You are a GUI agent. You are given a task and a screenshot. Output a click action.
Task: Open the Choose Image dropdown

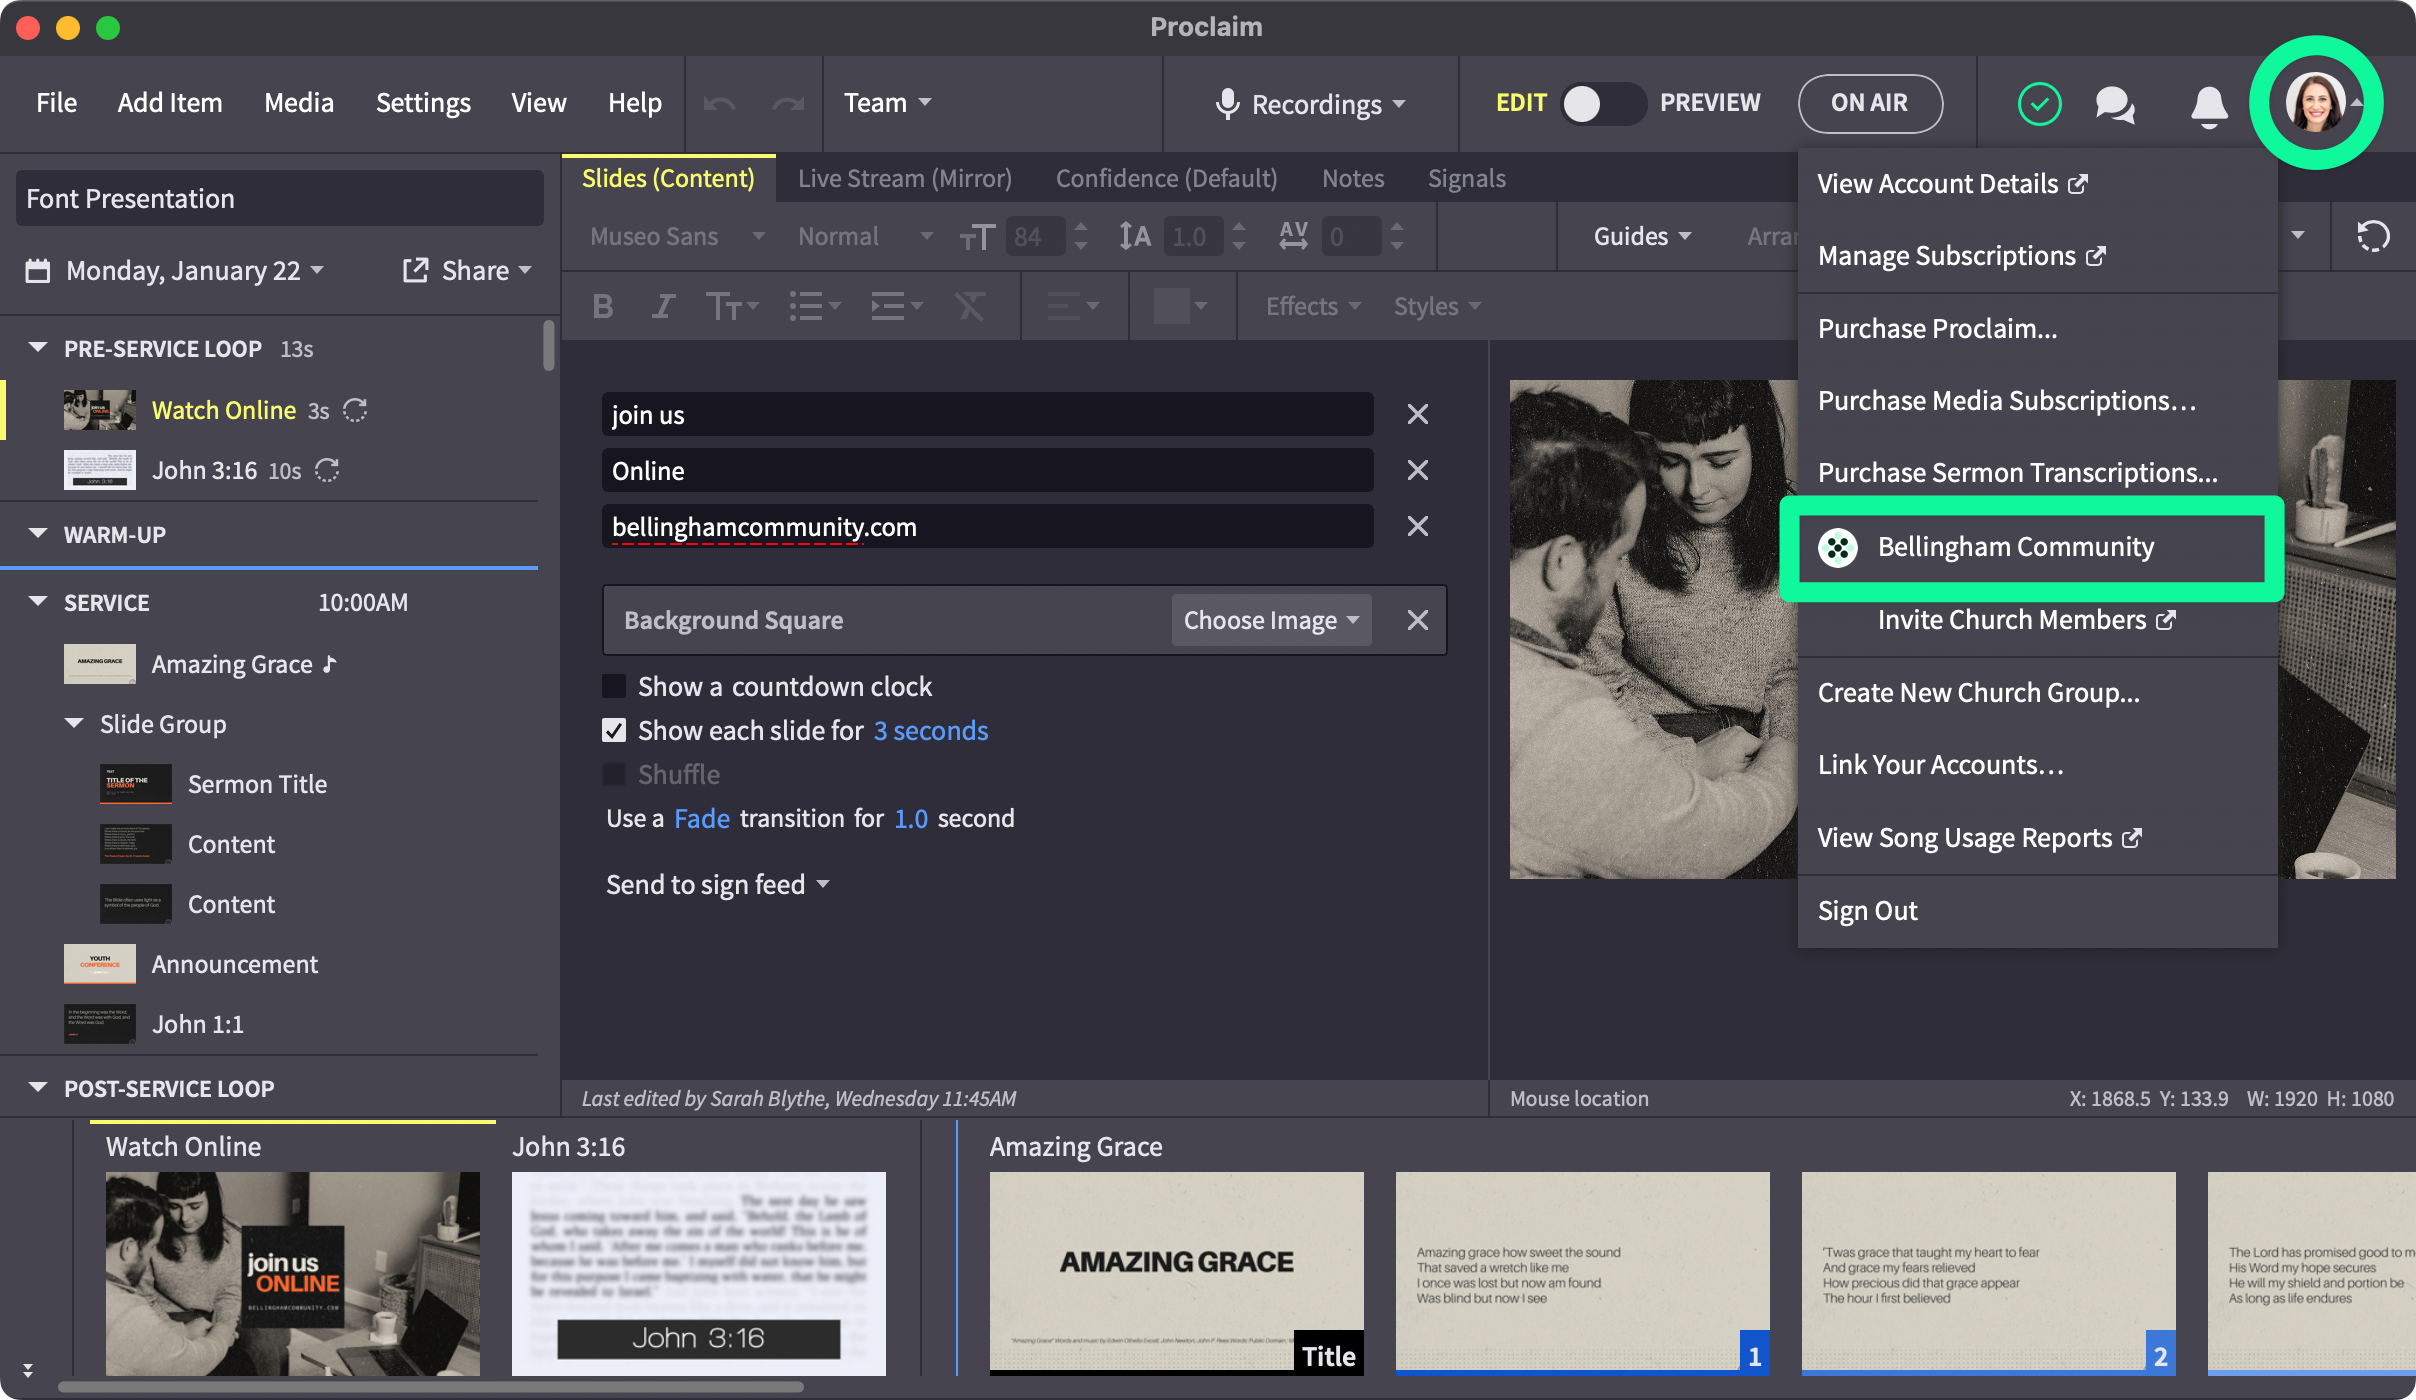(1270, 620)
